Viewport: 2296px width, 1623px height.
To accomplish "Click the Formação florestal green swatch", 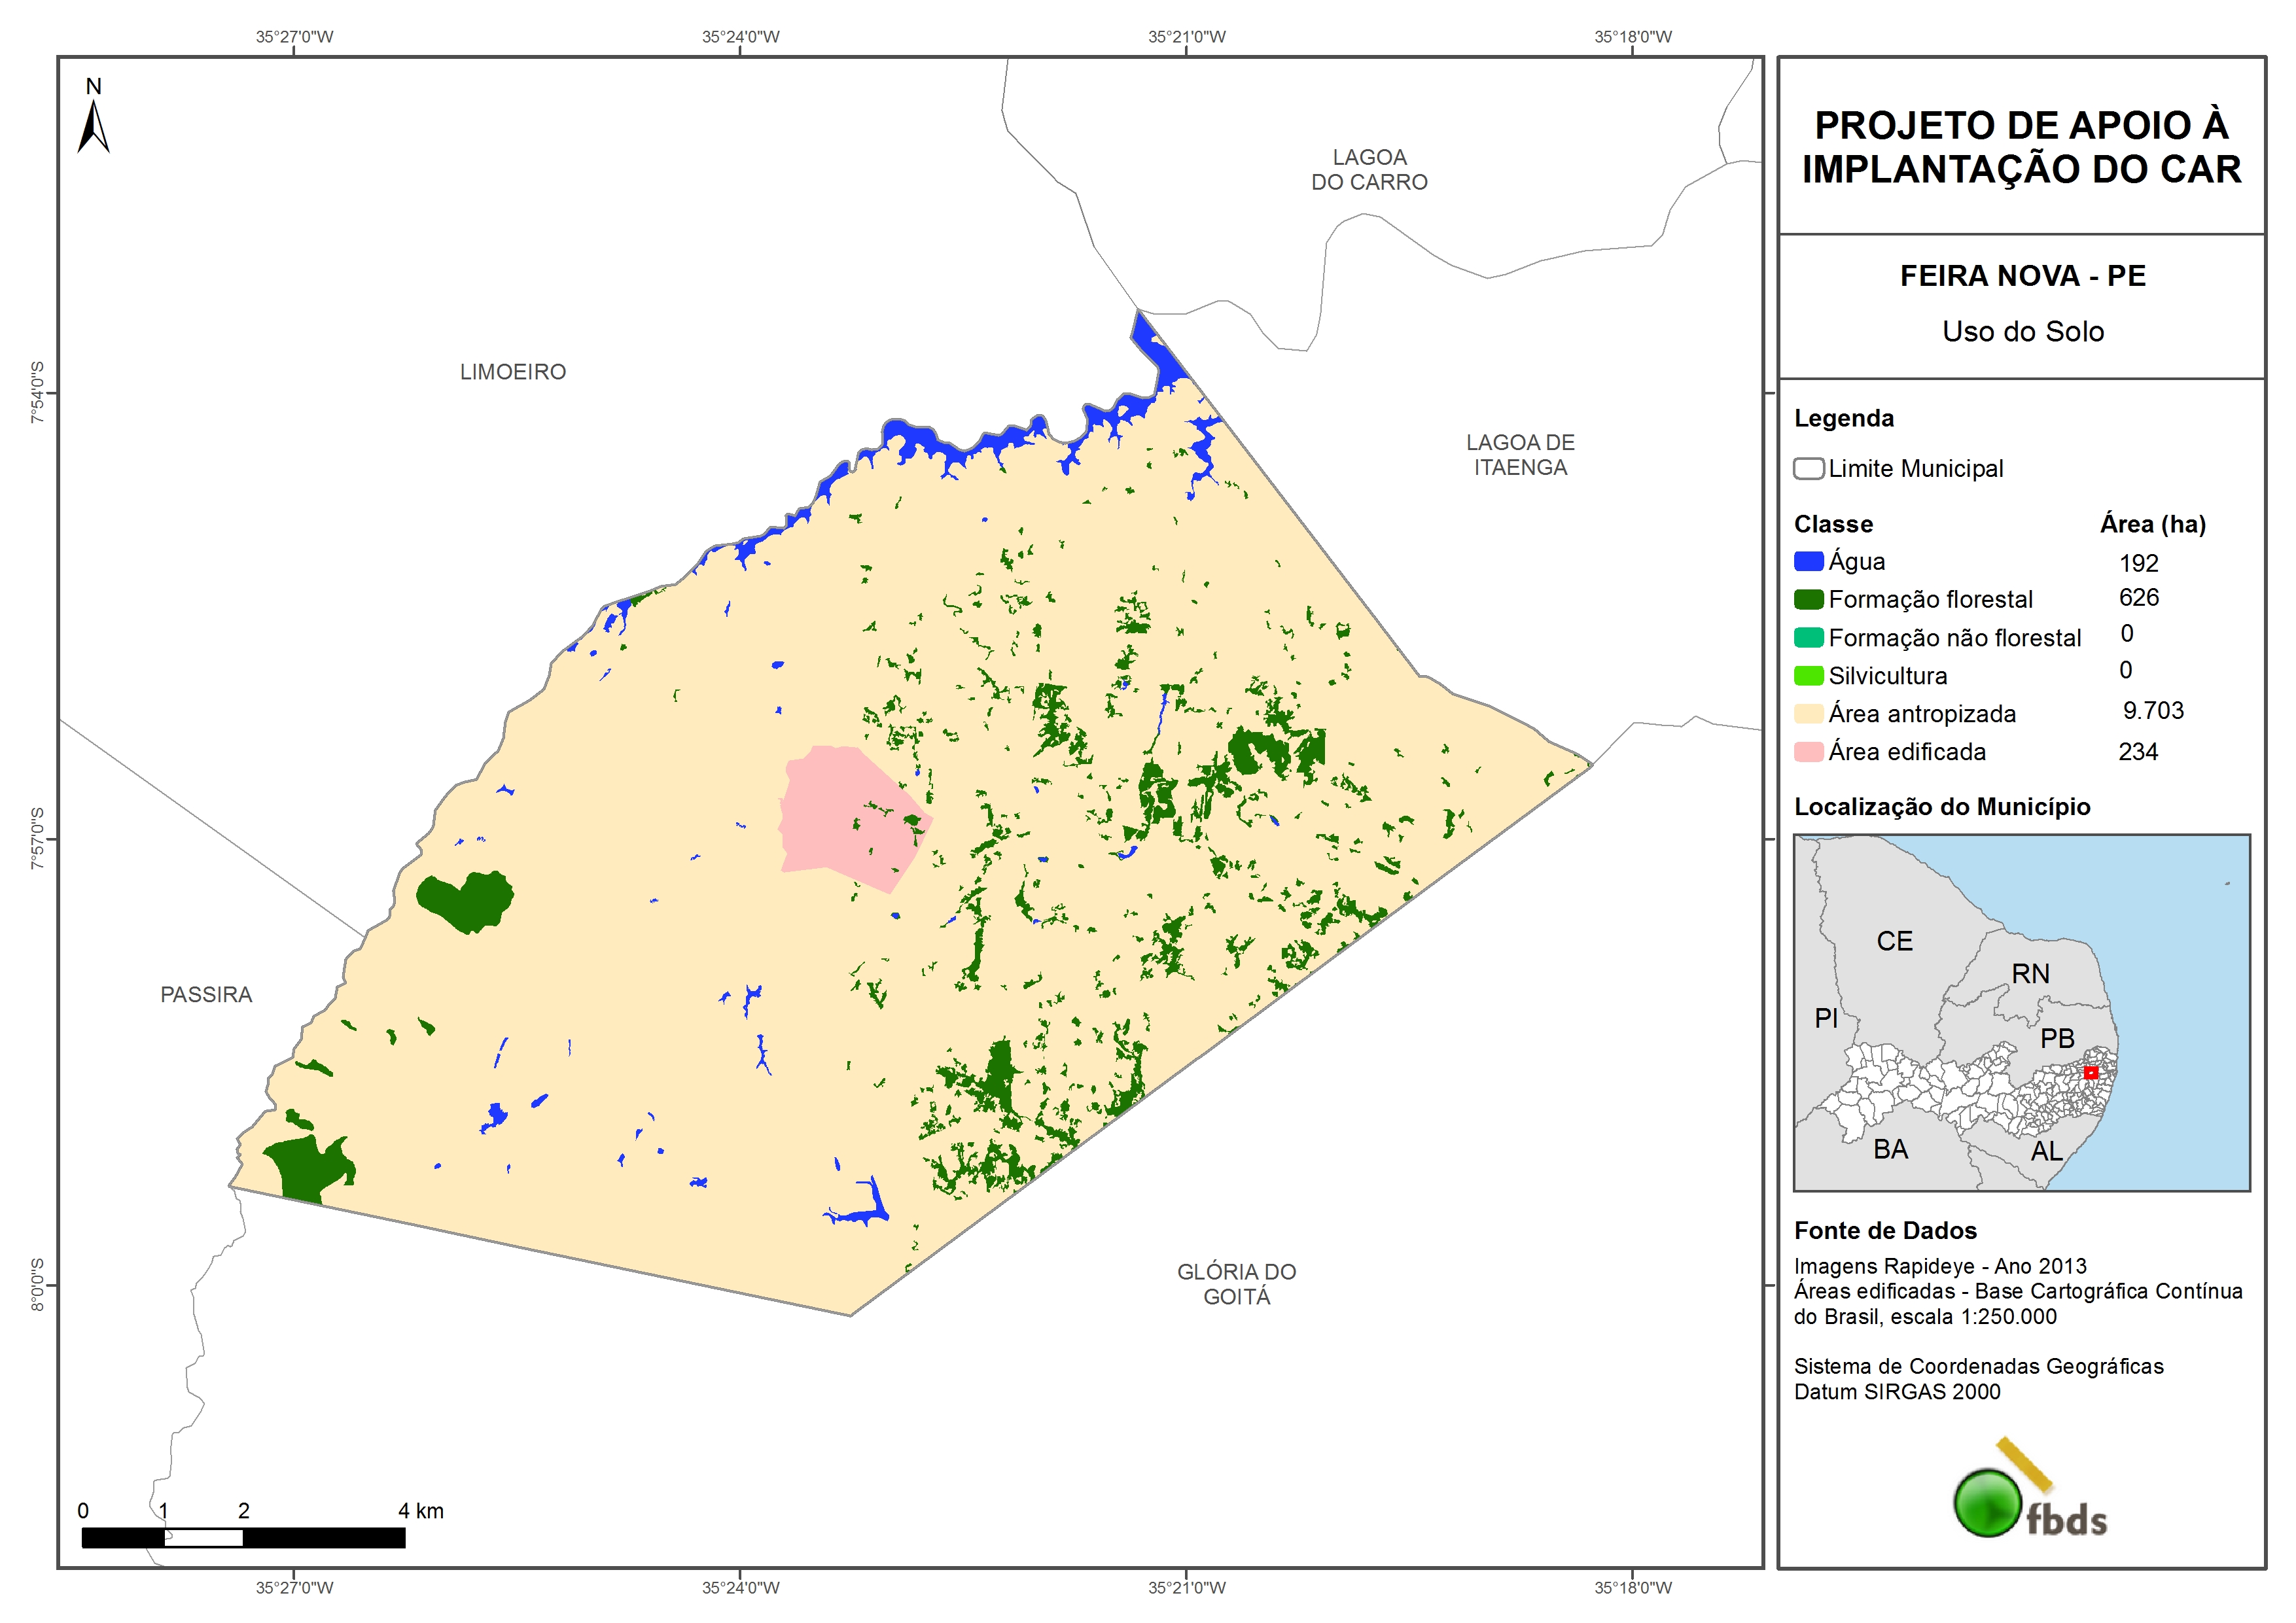I will point(1808,599).
